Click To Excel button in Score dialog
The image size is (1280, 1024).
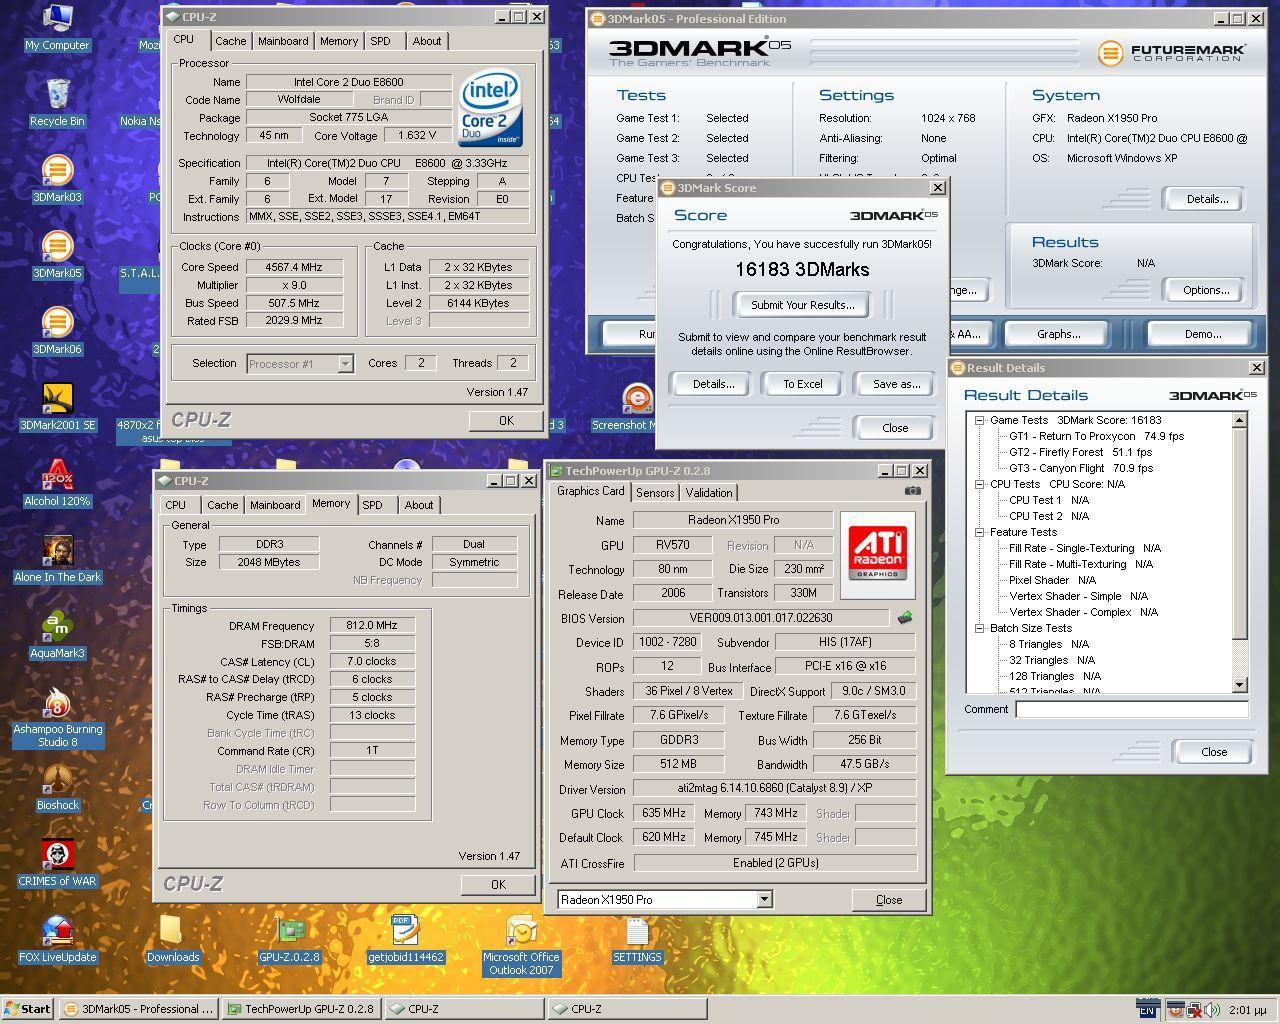[x=802, y=384]
